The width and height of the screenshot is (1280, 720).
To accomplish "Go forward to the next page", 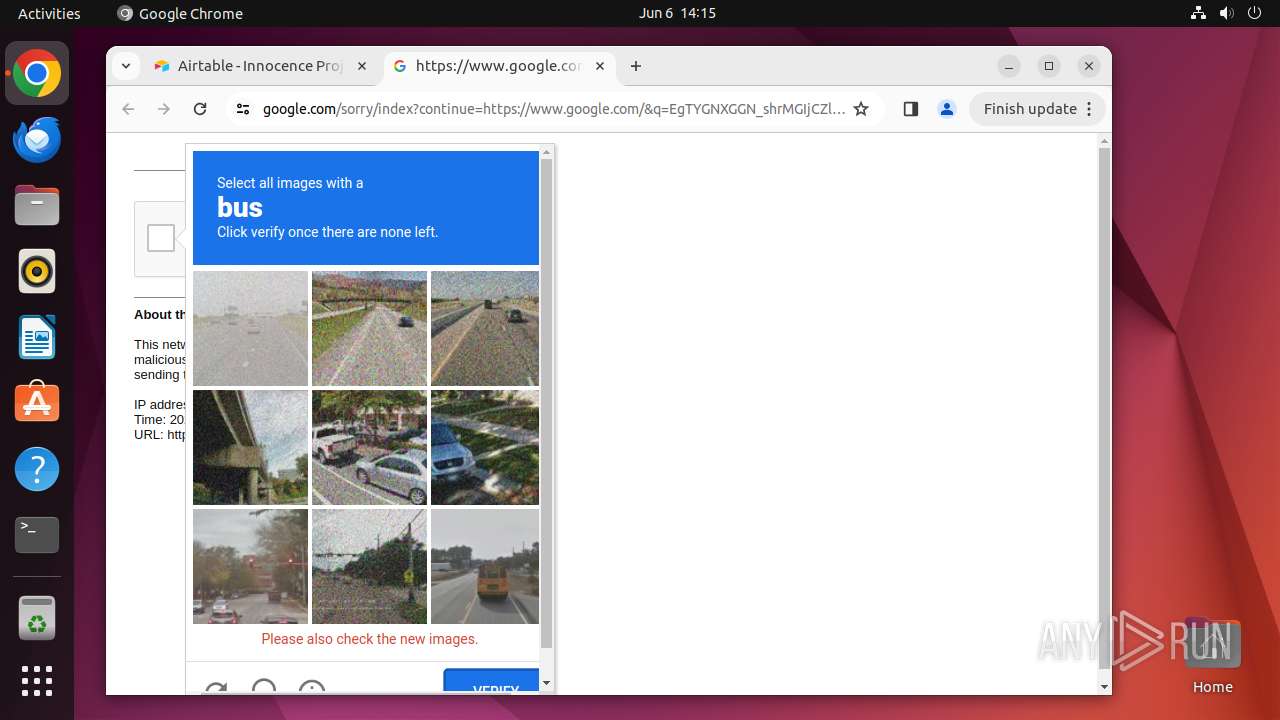I will click(164, 109).
